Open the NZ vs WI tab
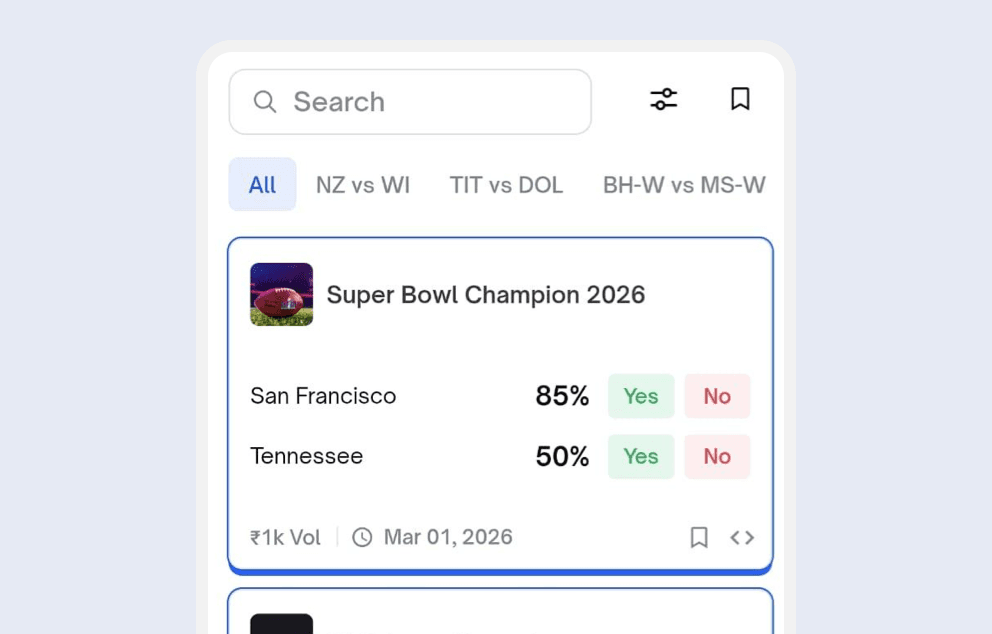The image size is (992, 634). coord(363,184)
